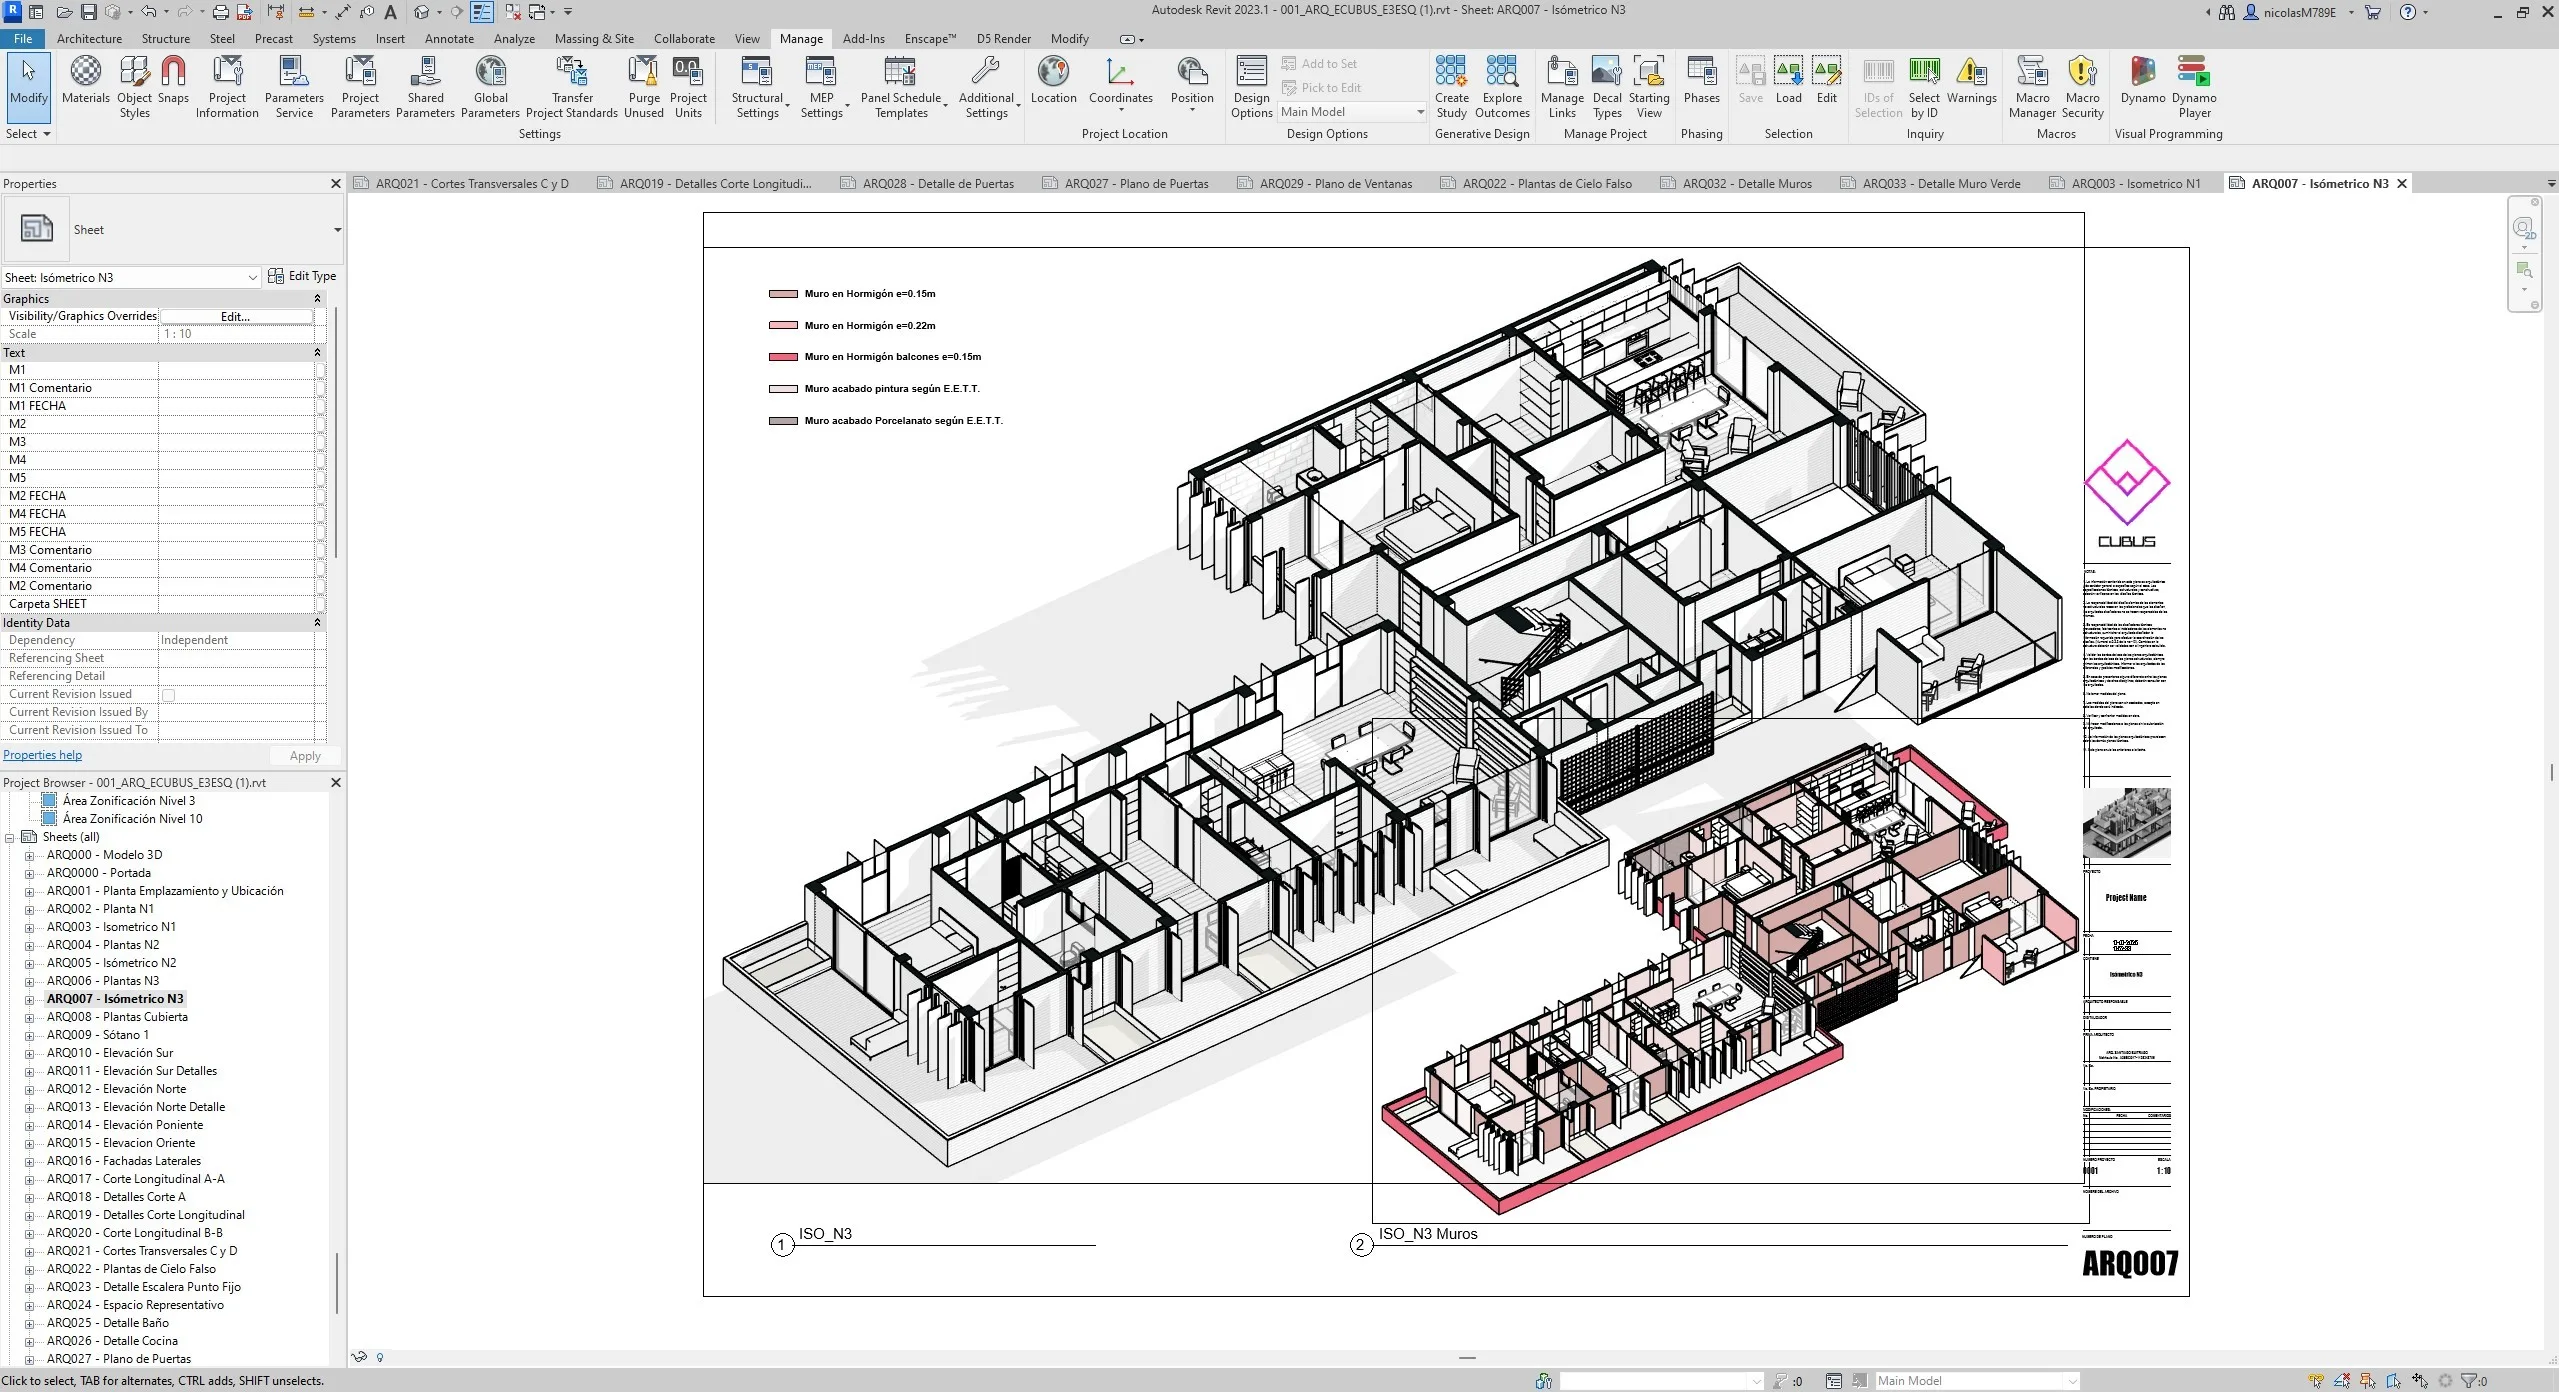The height and width of the screenshot is (1392, 2559).
Task: Collapse the Identity Data group
Action: (x=317, y=623)
